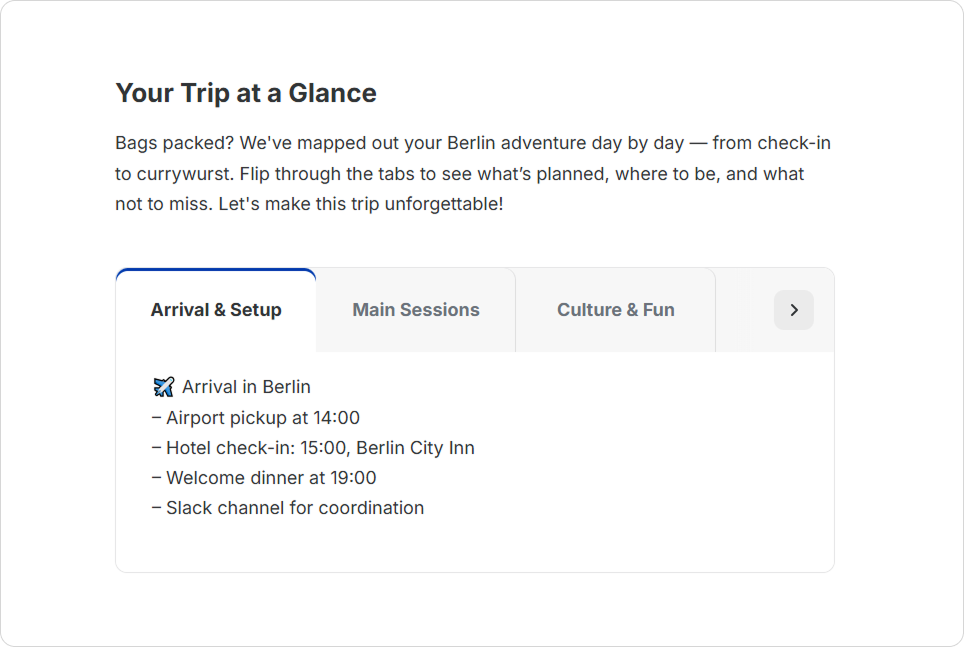Select the Airport pickup line
964x647 pixels.
pos(256,418)
